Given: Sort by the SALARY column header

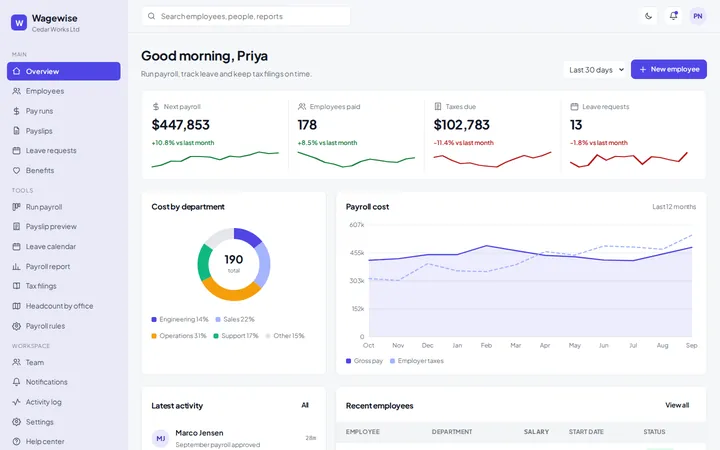Looking at the screenshot, I should pos(536,432).
